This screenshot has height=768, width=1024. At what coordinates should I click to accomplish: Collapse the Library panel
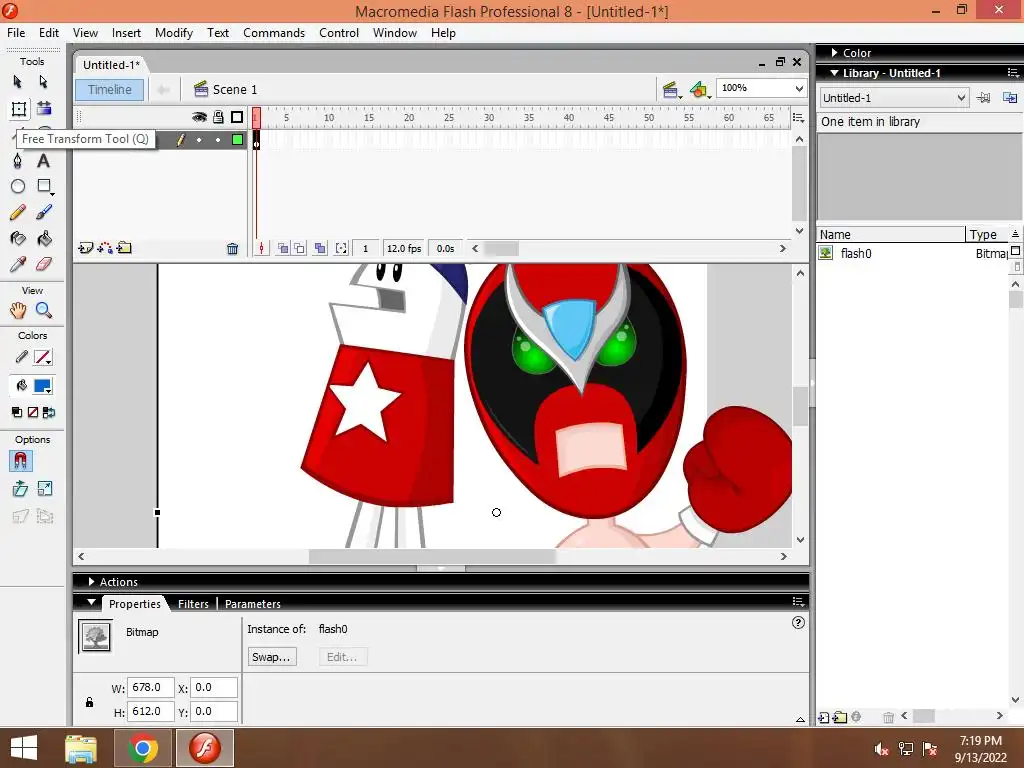tap(835, 73)
